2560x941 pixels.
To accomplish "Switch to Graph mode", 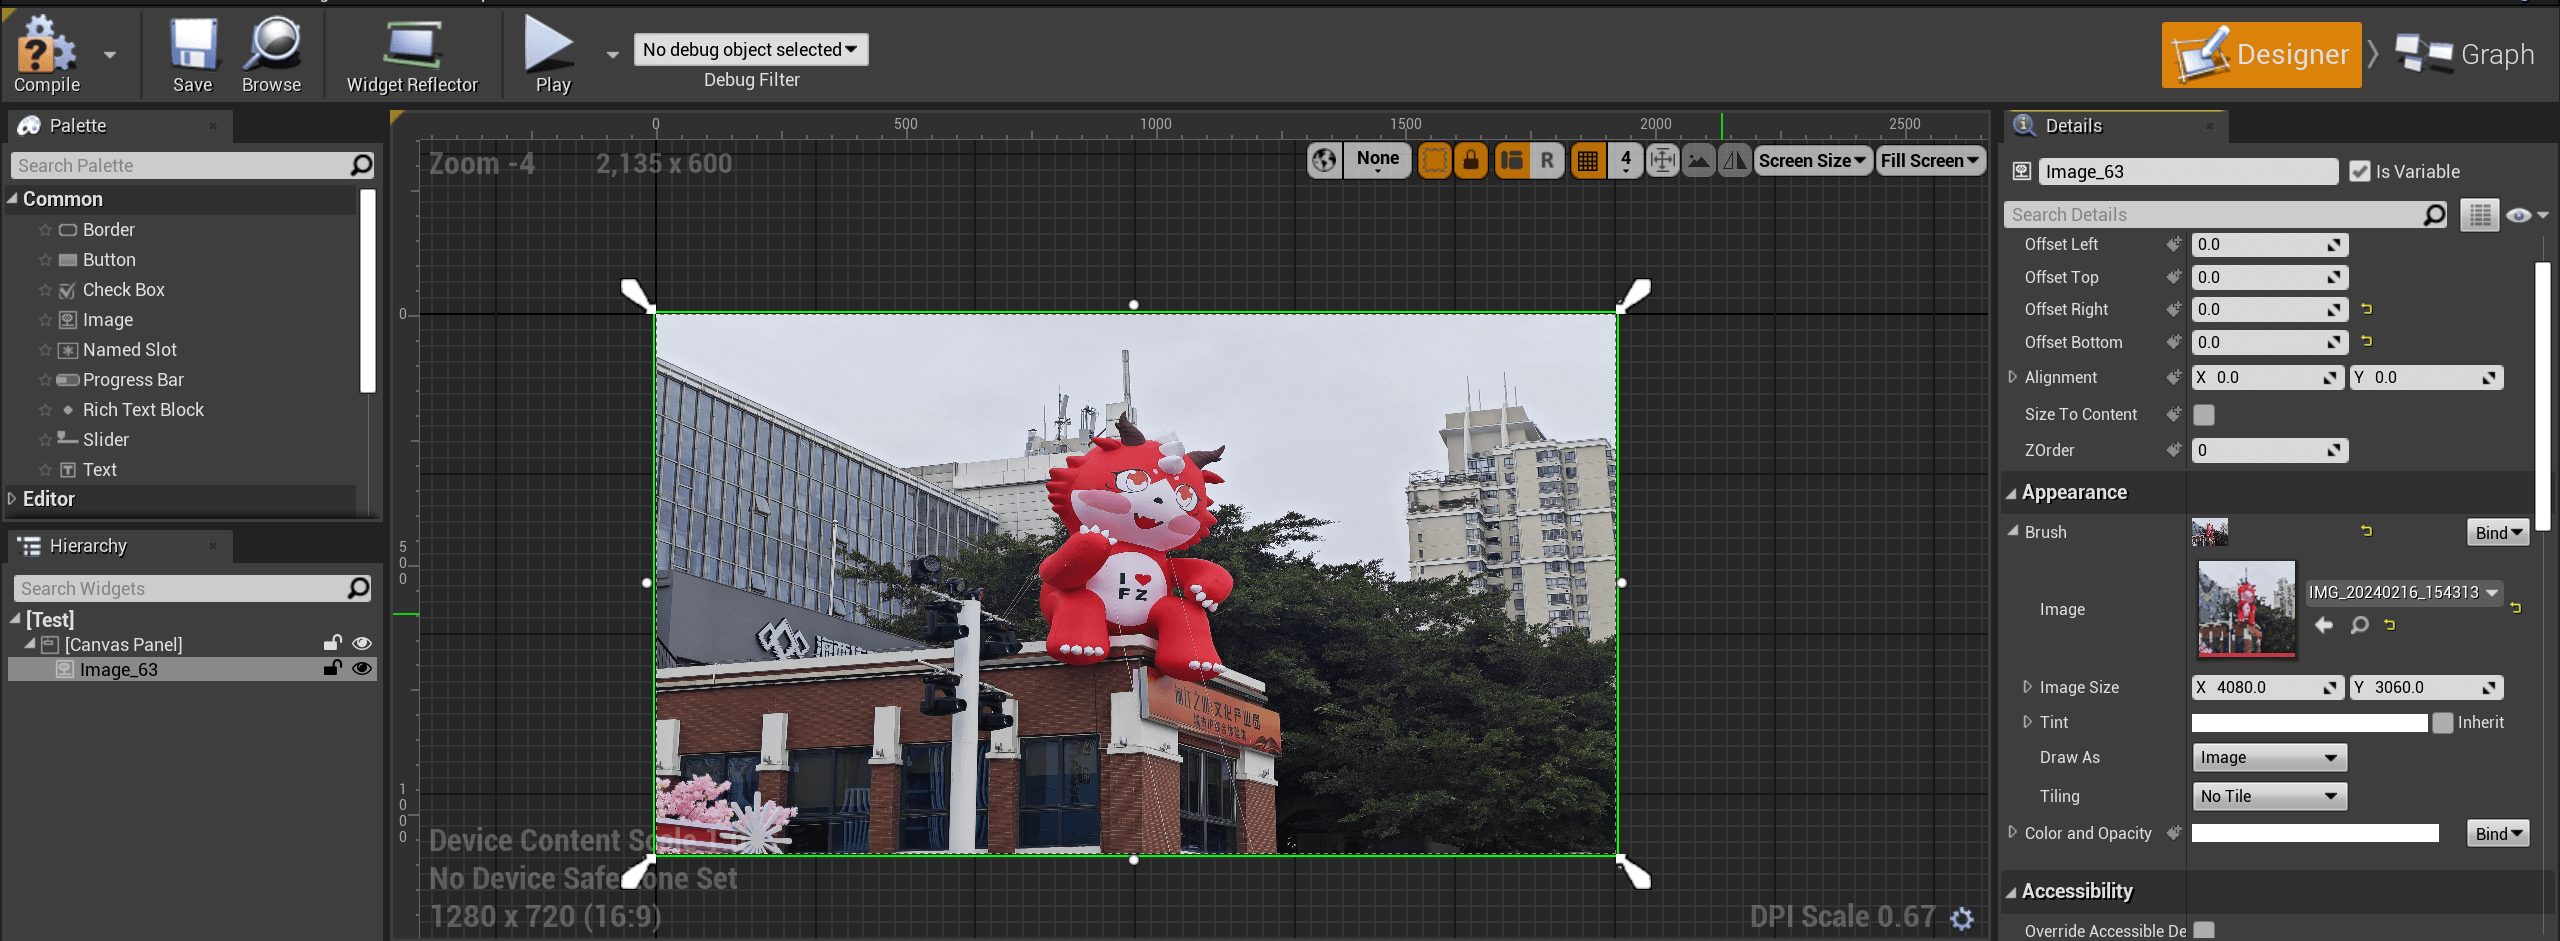I will point(2464,54).
